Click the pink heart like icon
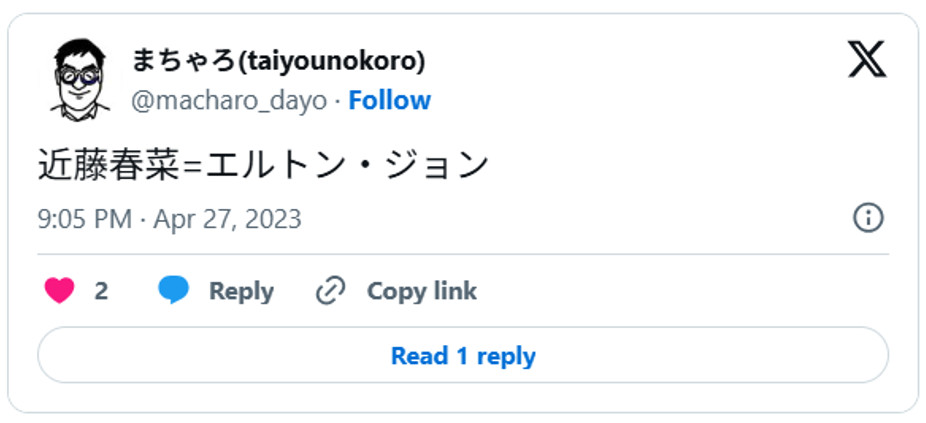Viewport: 926px width, 423px height. (x=60, y=291)
